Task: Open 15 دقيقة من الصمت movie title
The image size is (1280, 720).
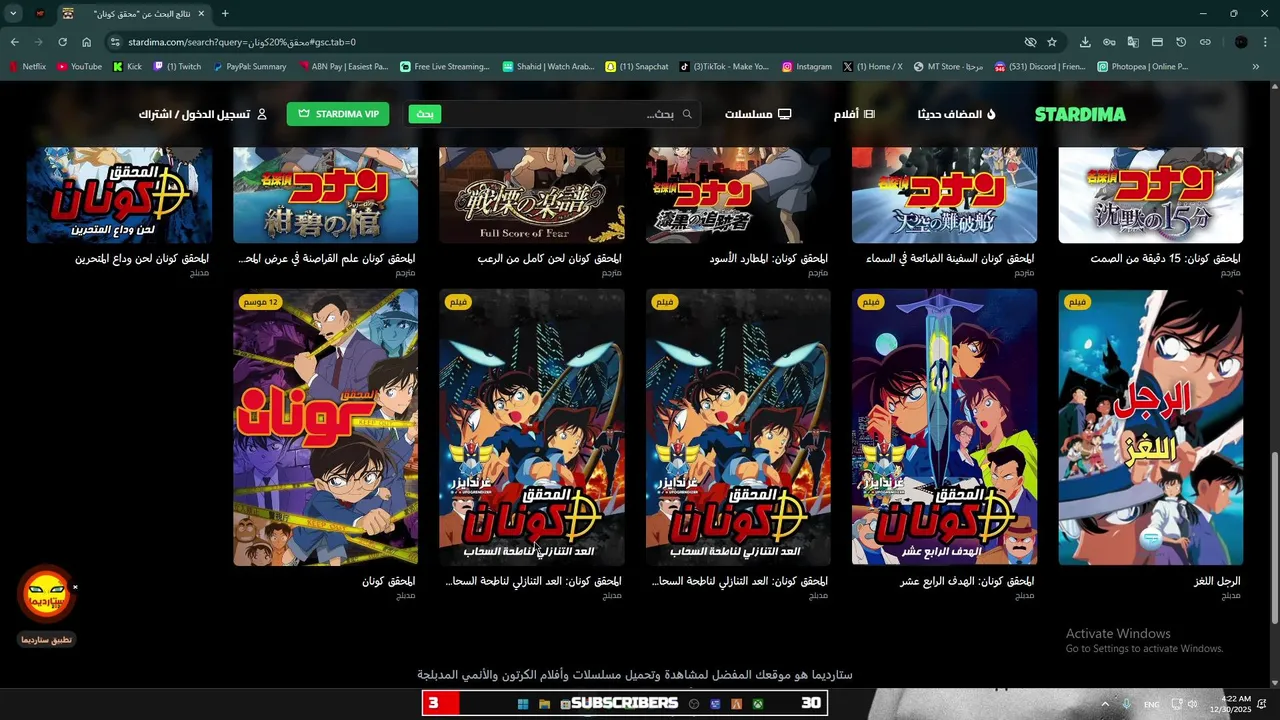Action: (1165, 258)
